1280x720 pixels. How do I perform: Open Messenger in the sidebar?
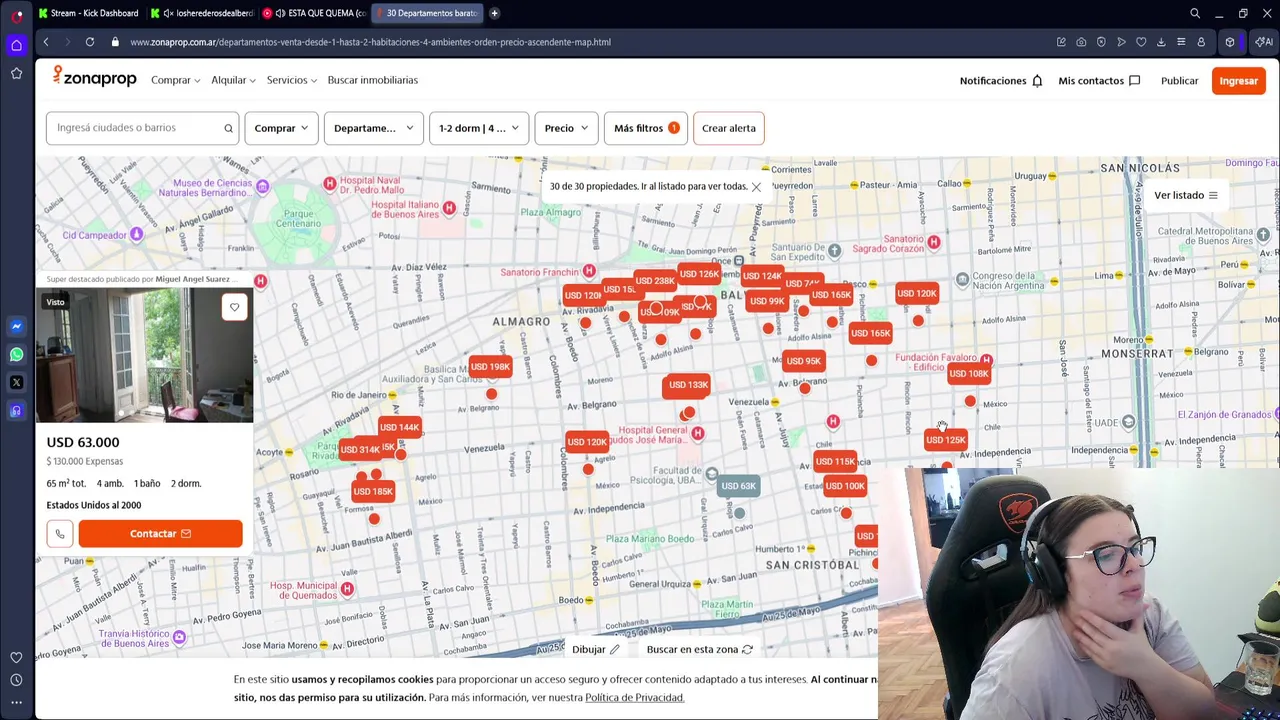click(x=16, y=326)
